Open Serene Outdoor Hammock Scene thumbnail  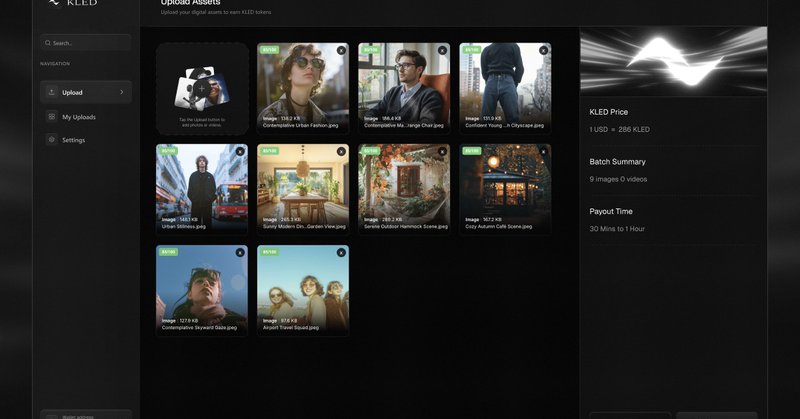[x=404, y=189]
